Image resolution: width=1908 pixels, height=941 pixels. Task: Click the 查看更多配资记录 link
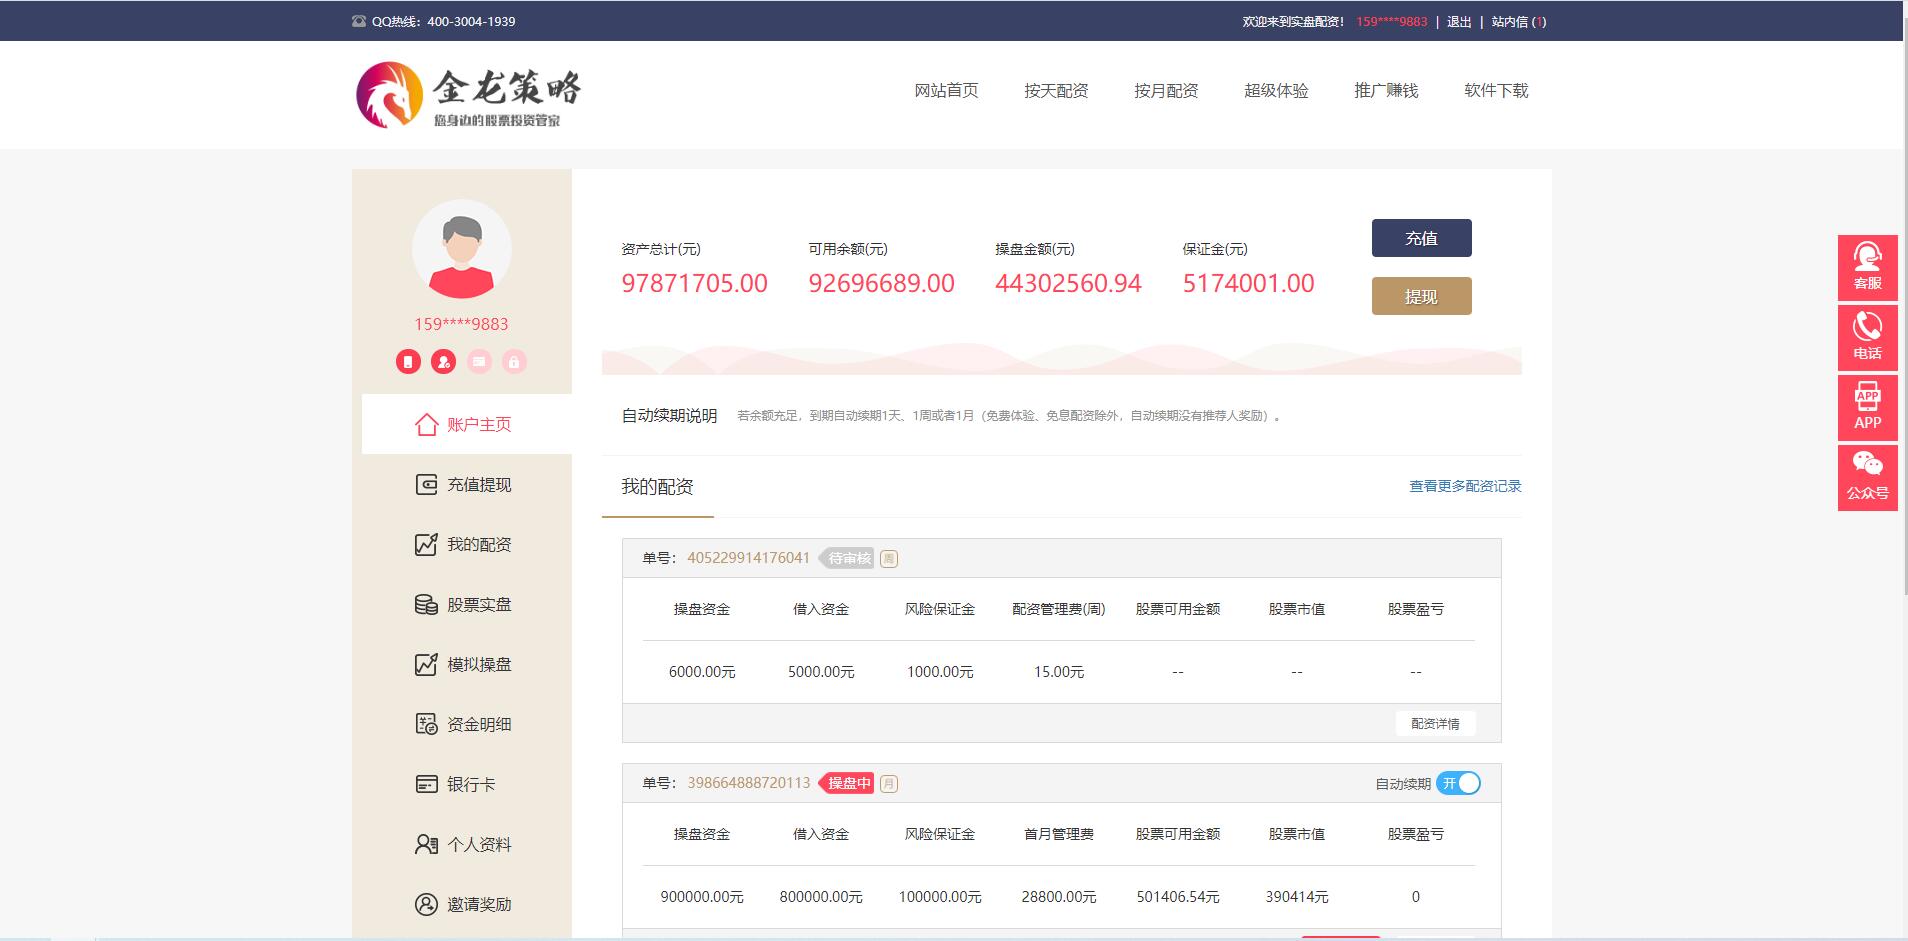pyautogui.click(x=1465, y=486)
